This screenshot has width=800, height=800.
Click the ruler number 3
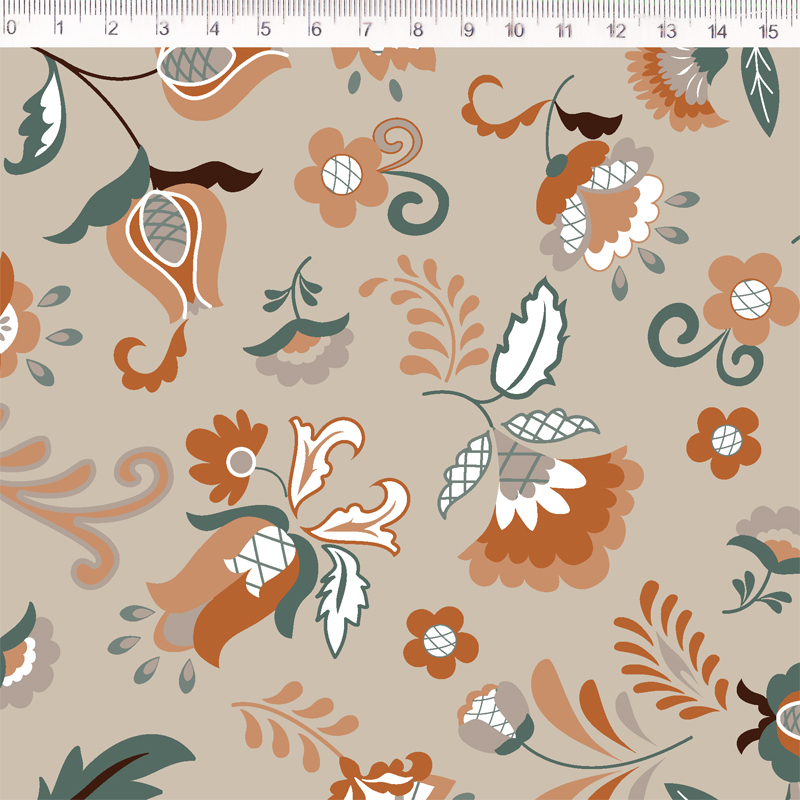click(x=163, y=29)
